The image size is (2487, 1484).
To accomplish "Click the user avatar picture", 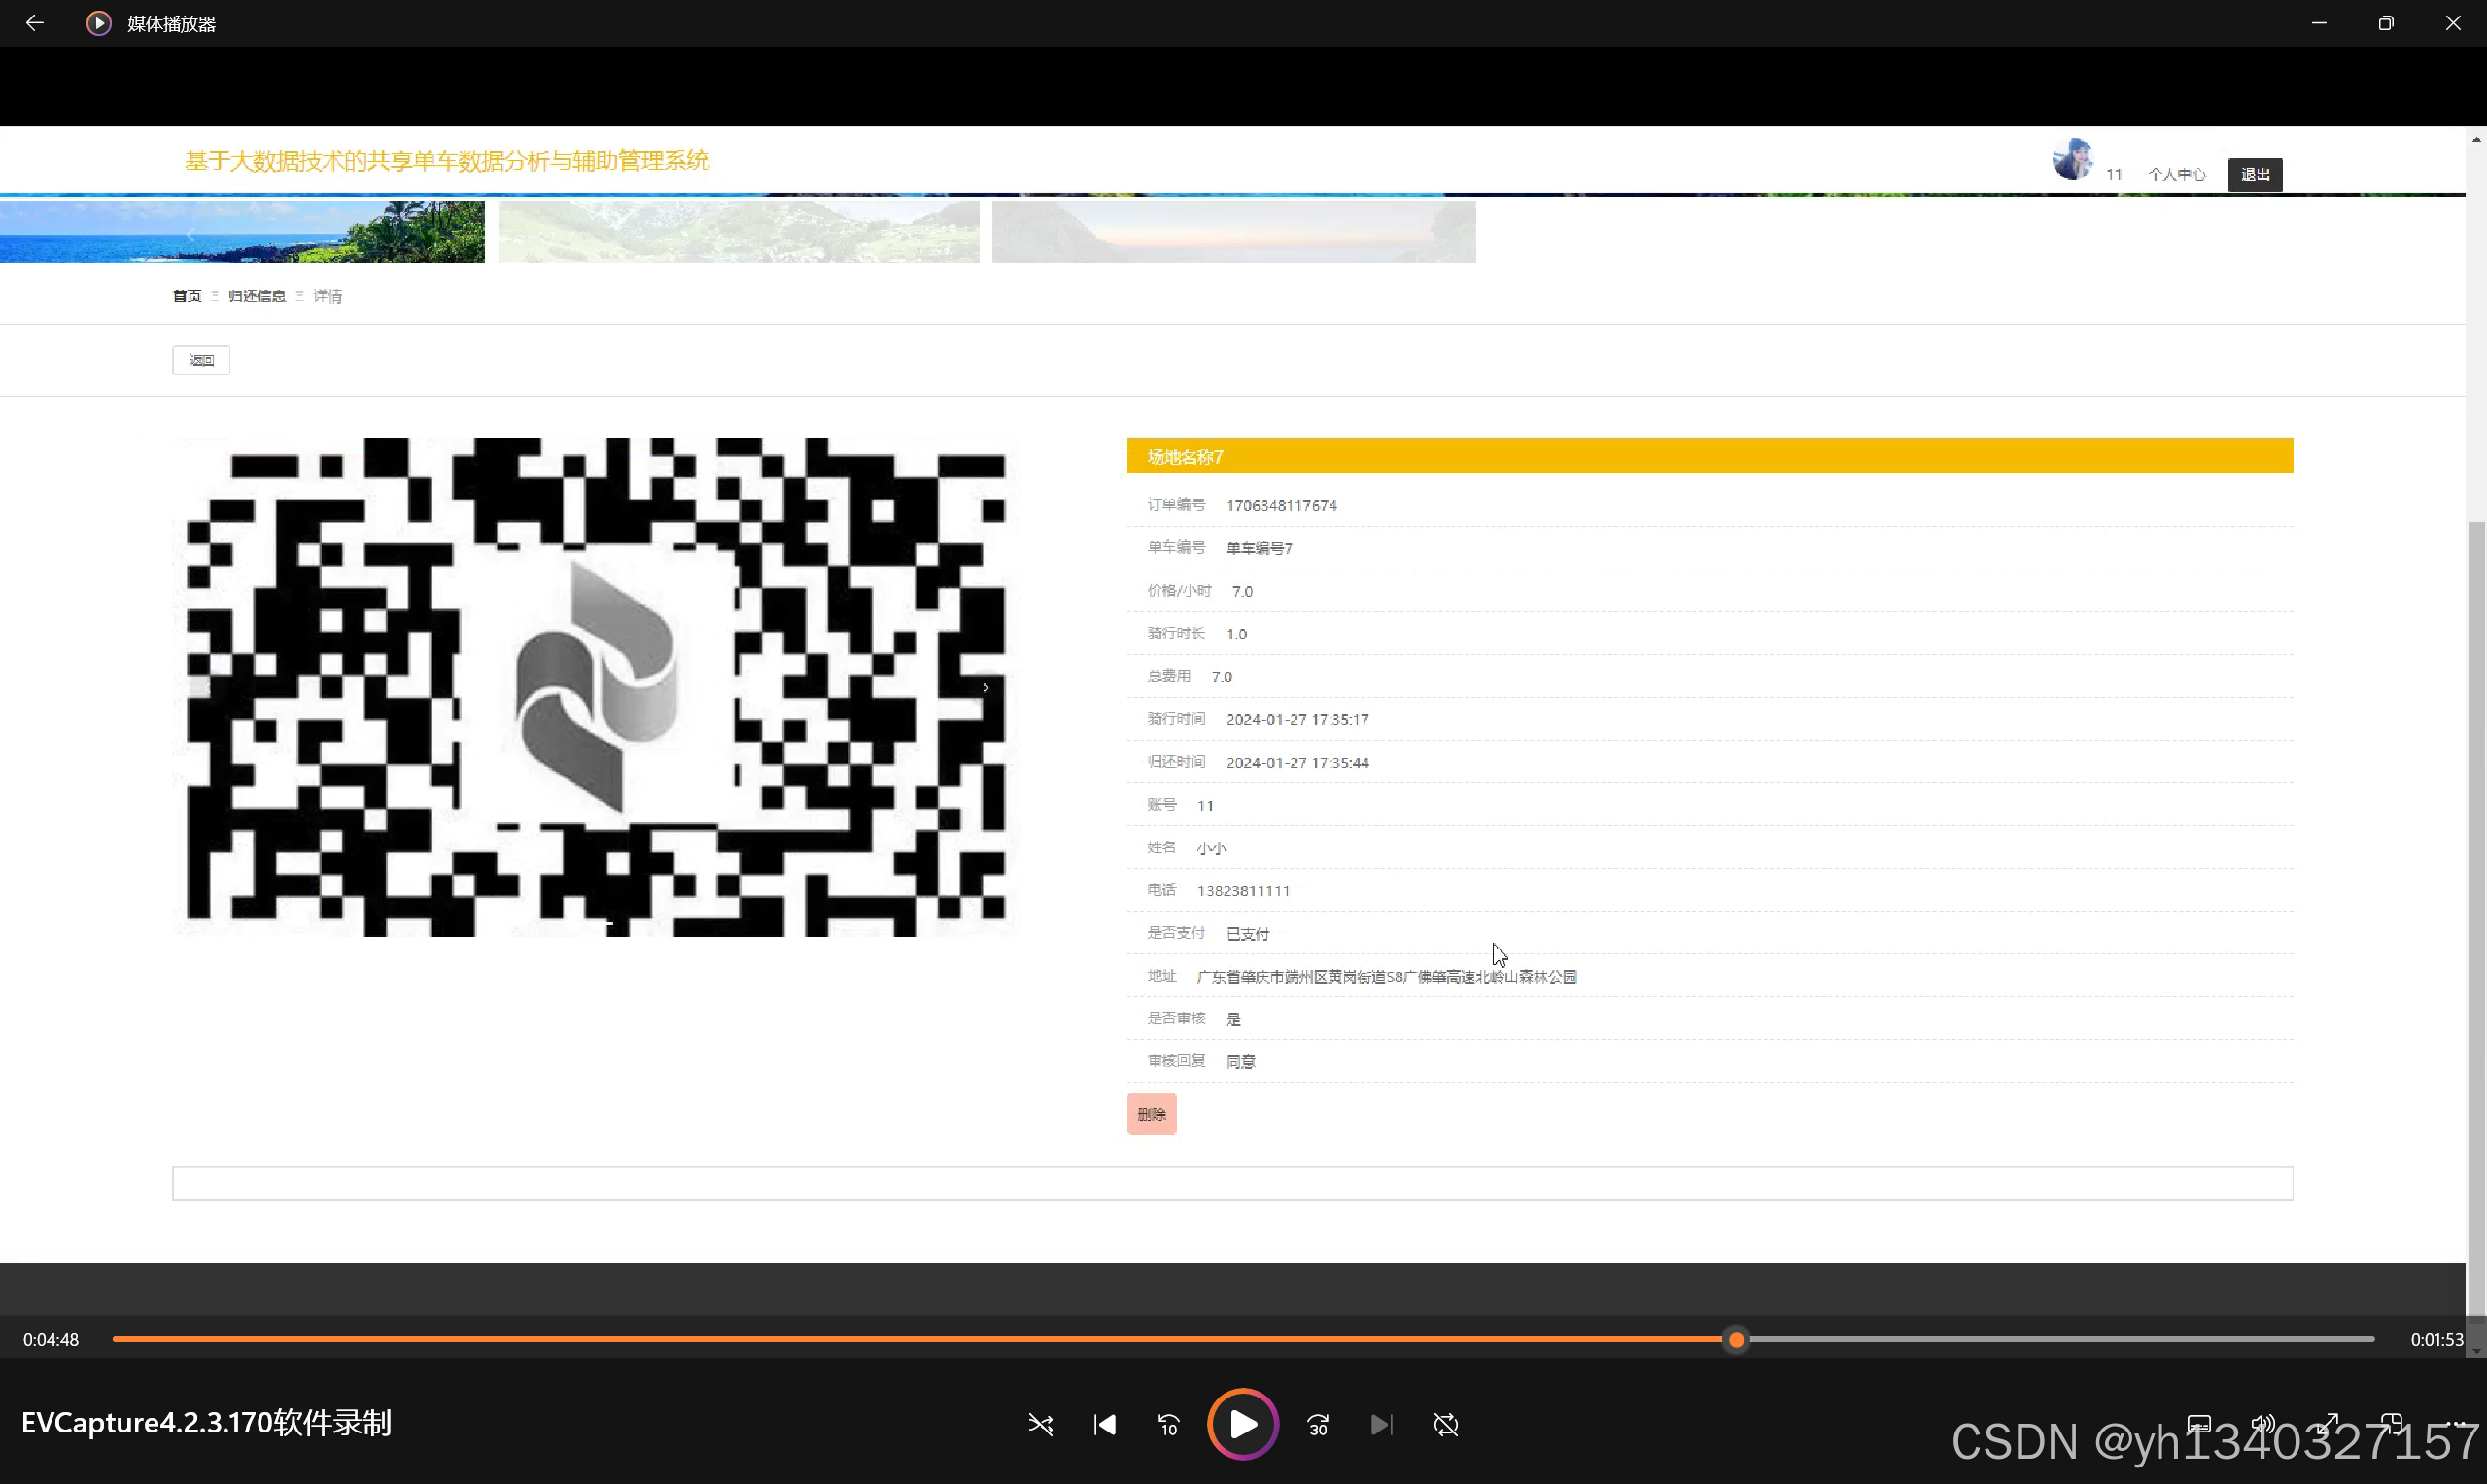I will [2073, 160].
